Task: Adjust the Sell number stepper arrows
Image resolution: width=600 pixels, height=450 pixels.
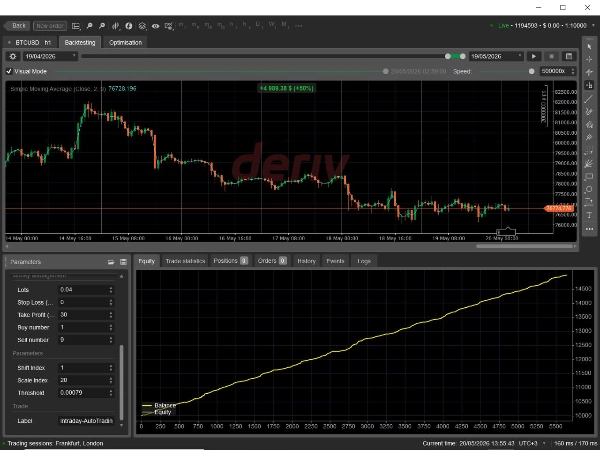Action: point(111,340)
